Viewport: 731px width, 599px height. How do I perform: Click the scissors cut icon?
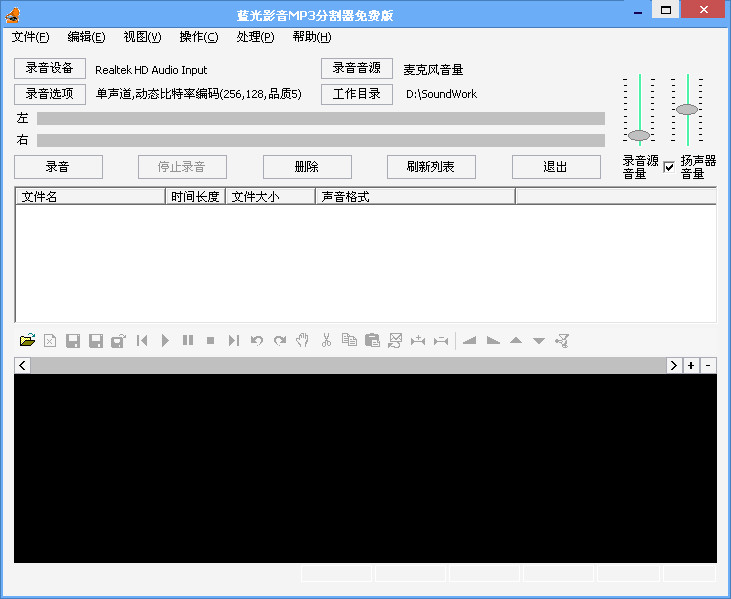coord(326,340)
